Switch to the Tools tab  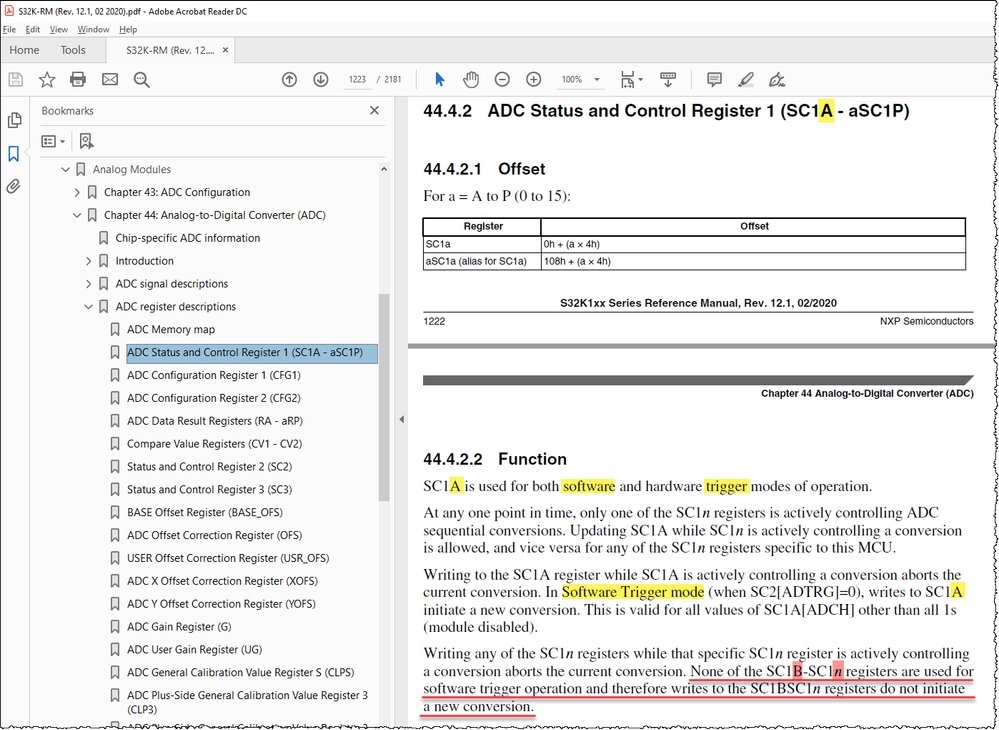coord(72,50)
